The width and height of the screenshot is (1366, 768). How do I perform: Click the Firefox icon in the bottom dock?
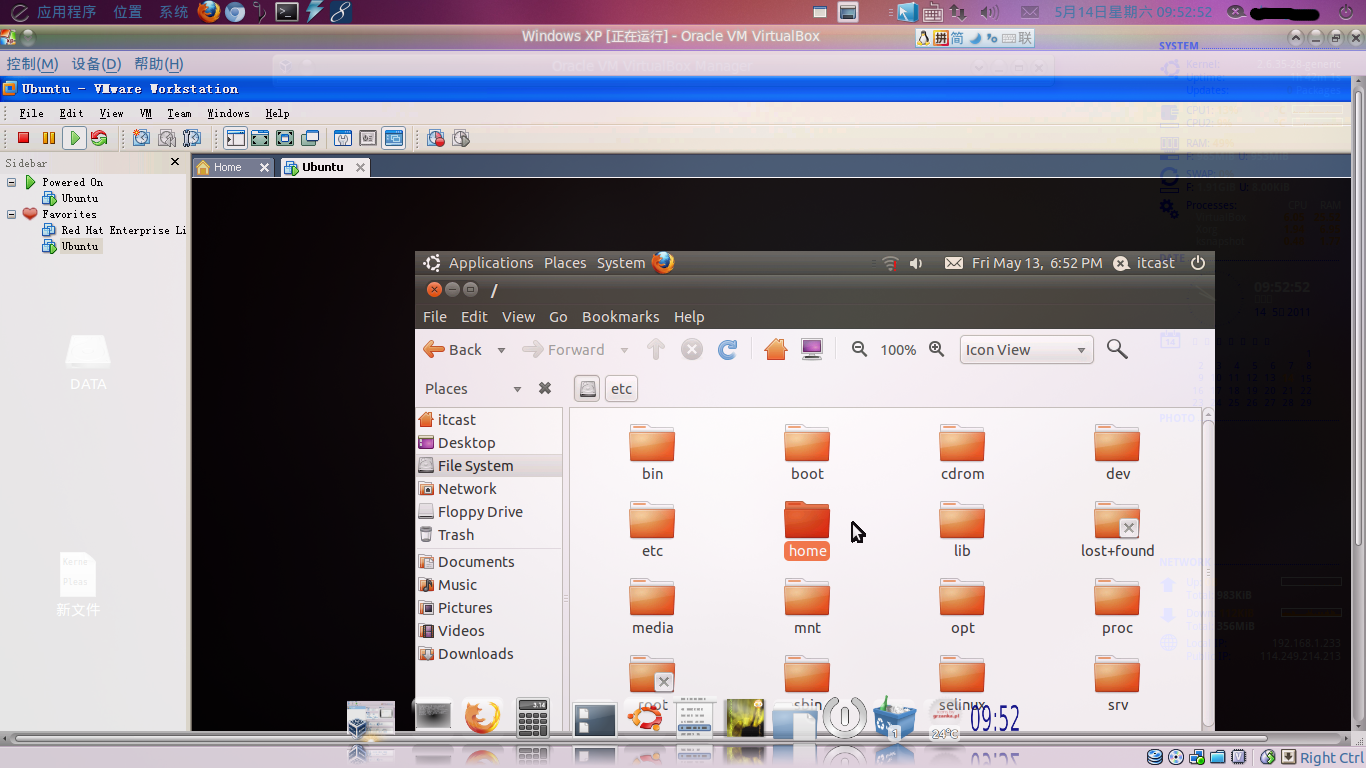point(482,717)
